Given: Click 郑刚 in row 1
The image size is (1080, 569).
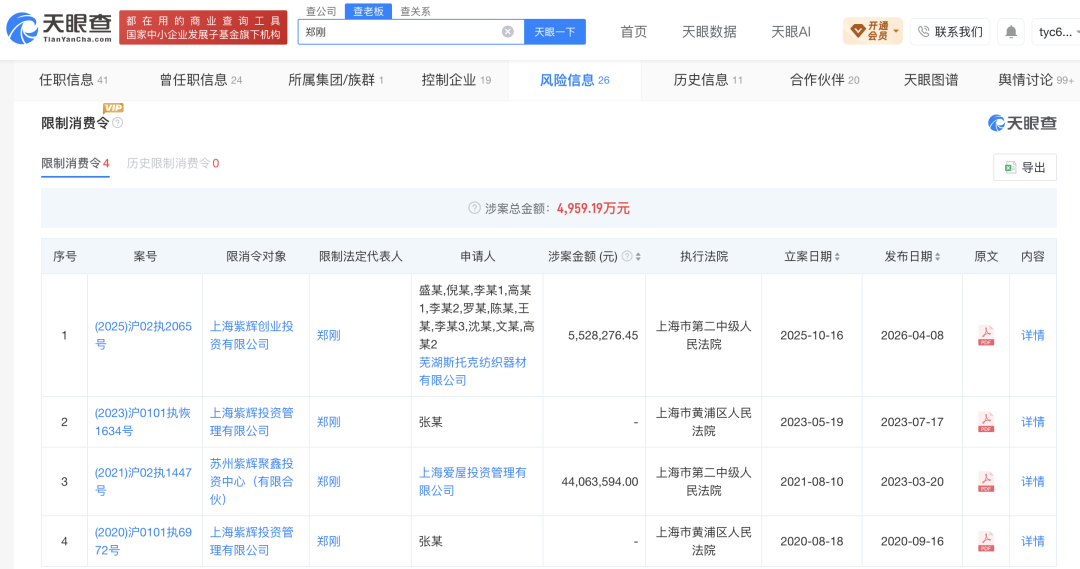Looking at the screenshot, I should [x=329, y=335].
